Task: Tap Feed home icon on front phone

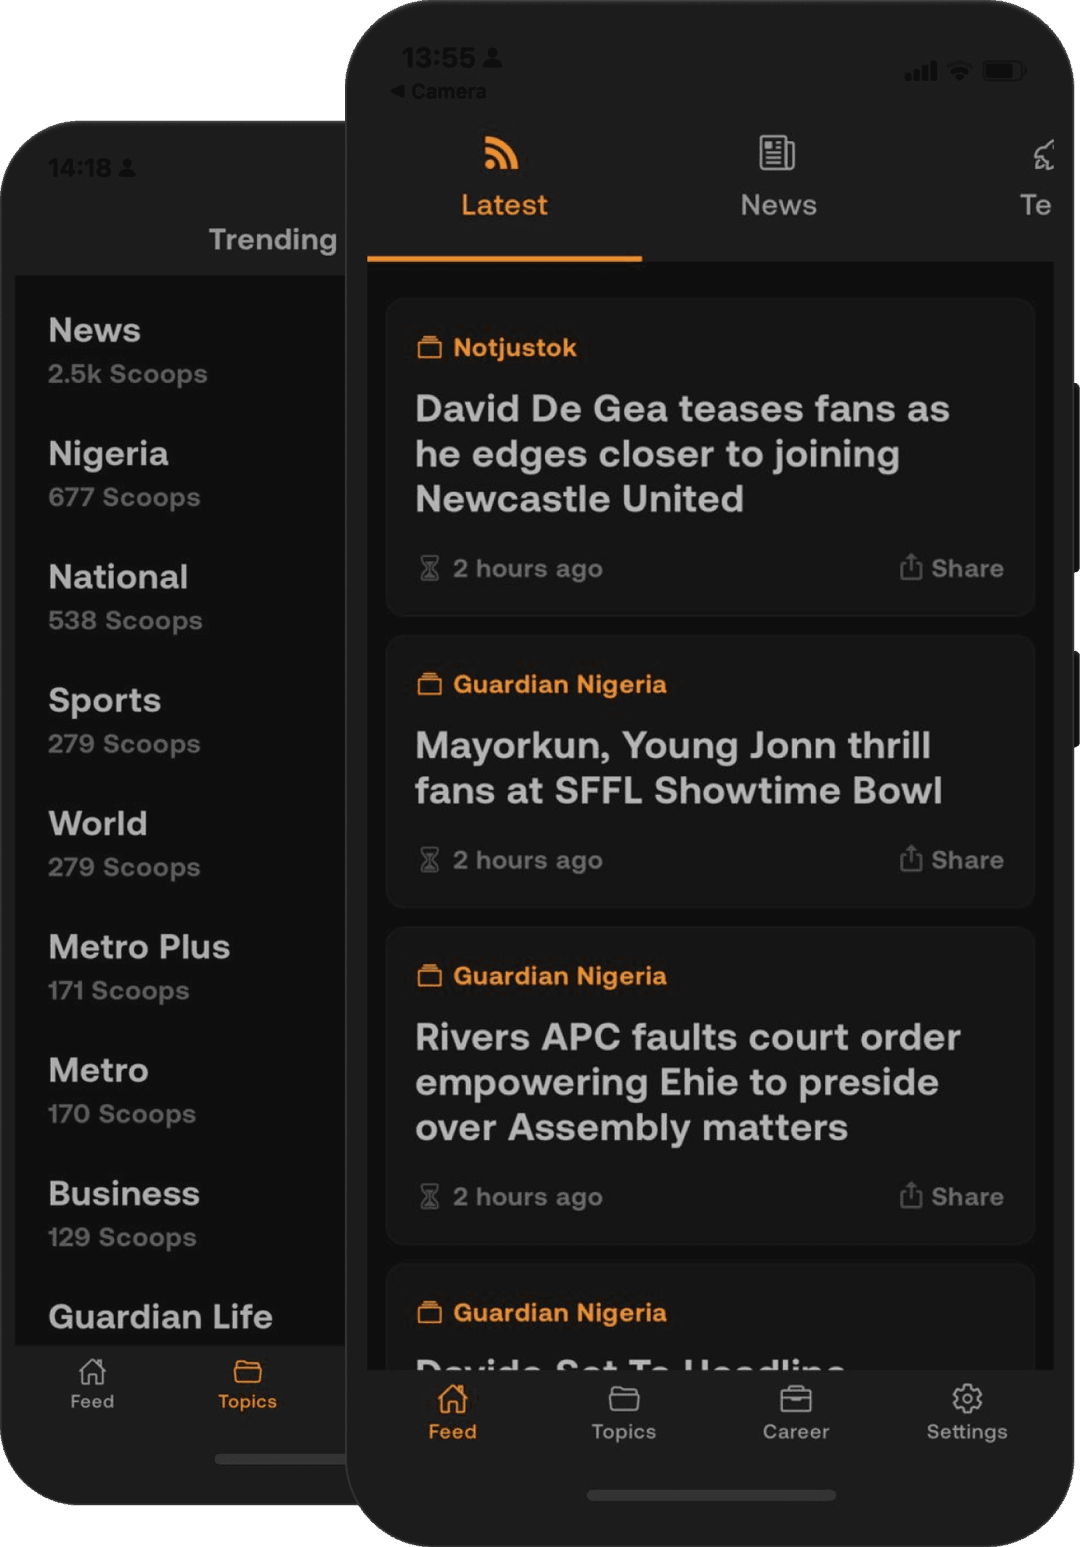Action: (x=453, y=1398)
